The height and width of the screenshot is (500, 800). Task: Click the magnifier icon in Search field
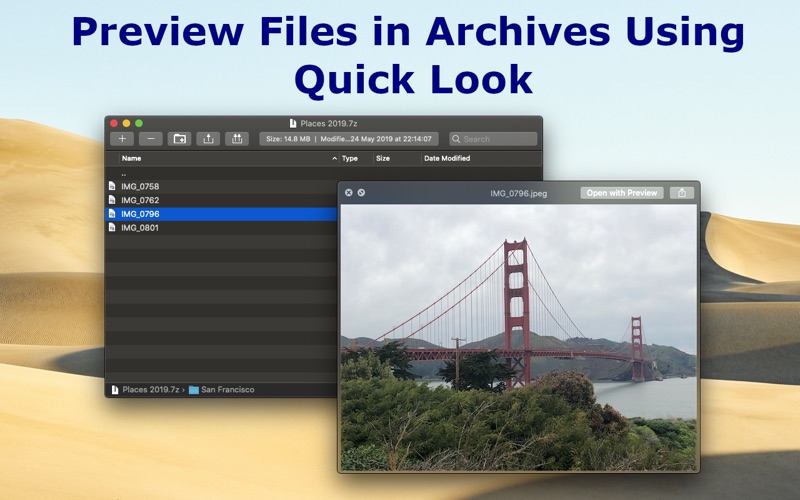coord(456,139)
